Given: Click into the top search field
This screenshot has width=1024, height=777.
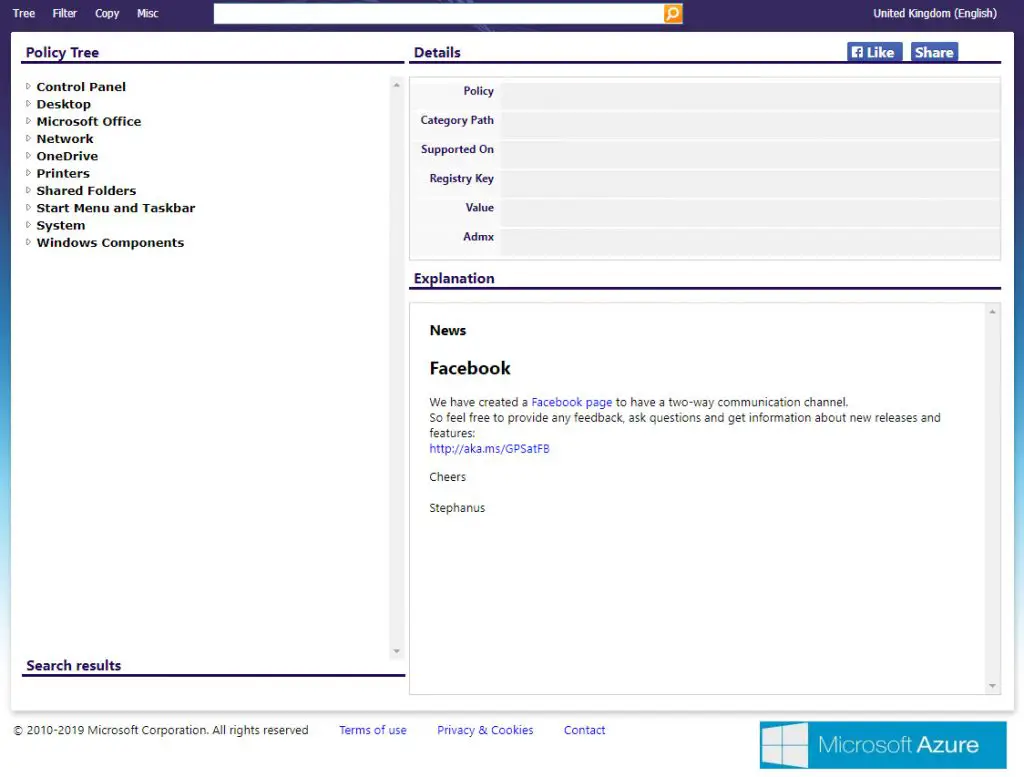Looking at the screenshot, I should point(438,13).
